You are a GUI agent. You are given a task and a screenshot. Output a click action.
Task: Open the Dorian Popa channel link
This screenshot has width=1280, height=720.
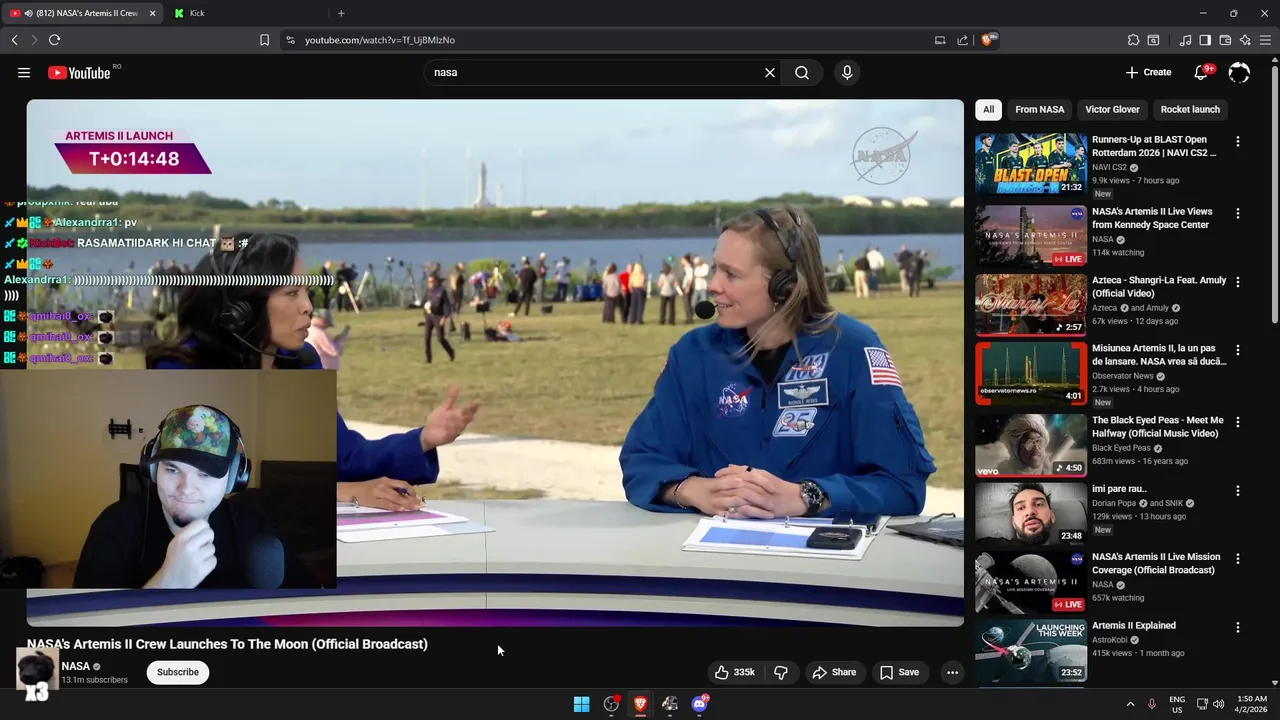tap(1116, 503)
